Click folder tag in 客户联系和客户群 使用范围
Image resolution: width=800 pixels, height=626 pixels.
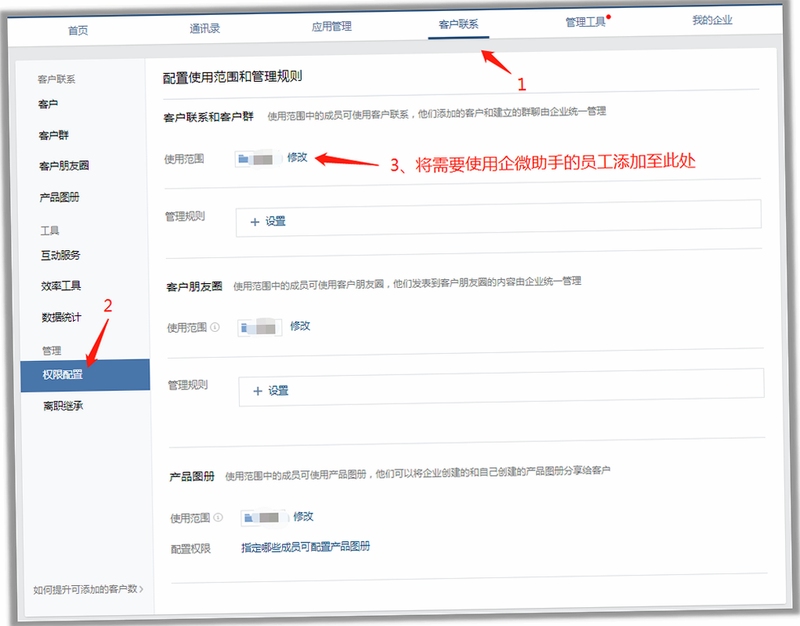coord(258,159)
